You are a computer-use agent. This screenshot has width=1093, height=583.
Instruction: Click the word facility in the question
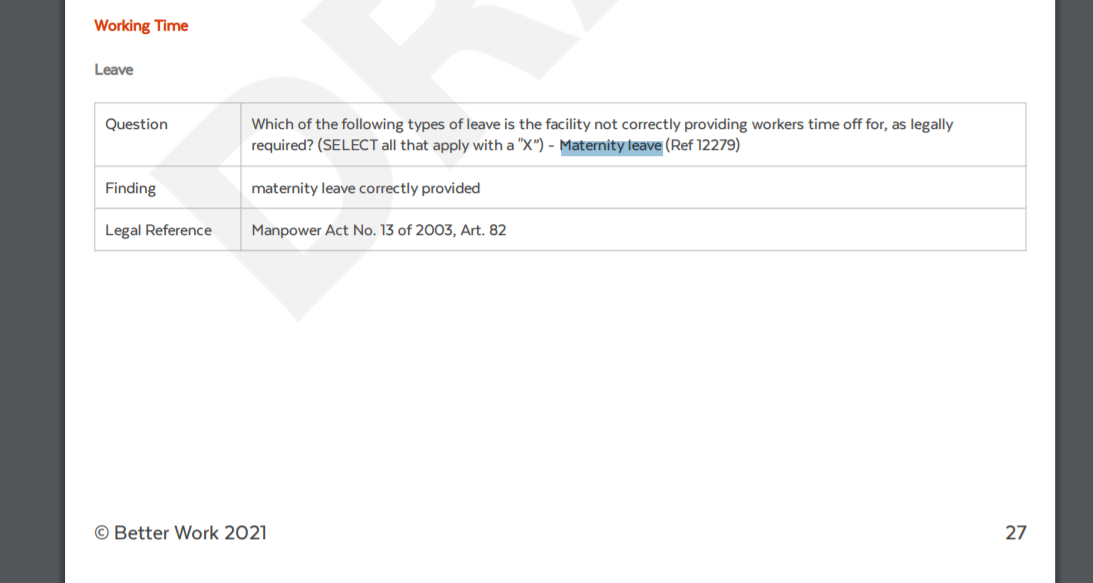tap(567, 125)
